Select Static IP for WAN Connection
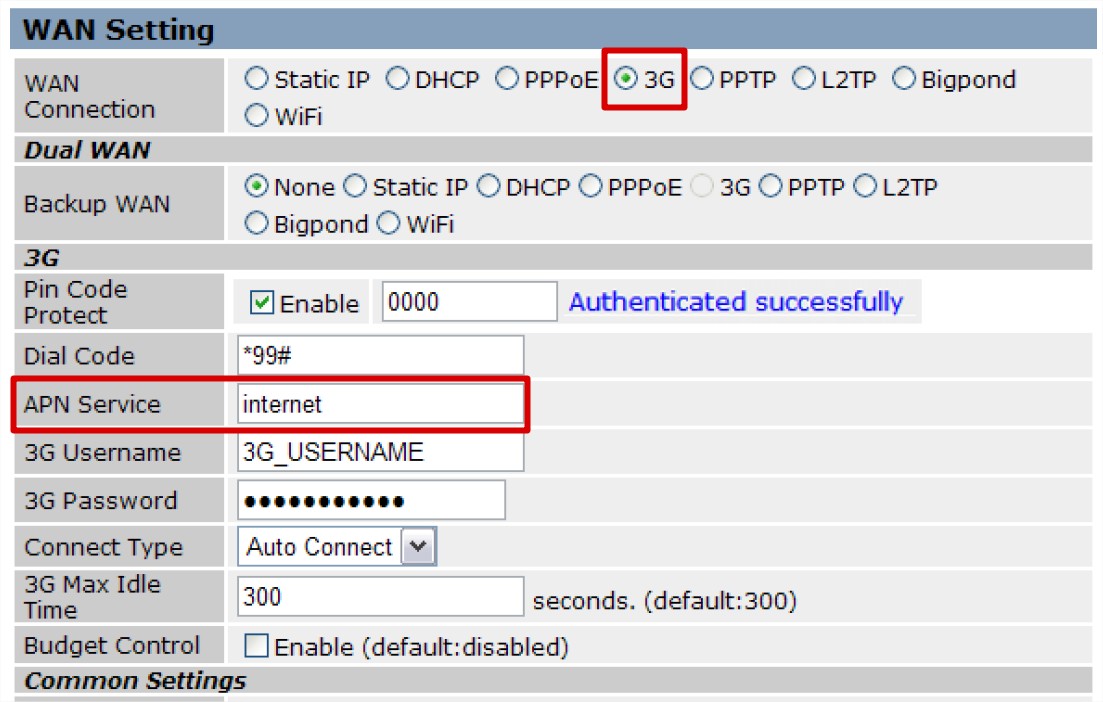Screen dimensions: 1103x702 pos(257,80)
